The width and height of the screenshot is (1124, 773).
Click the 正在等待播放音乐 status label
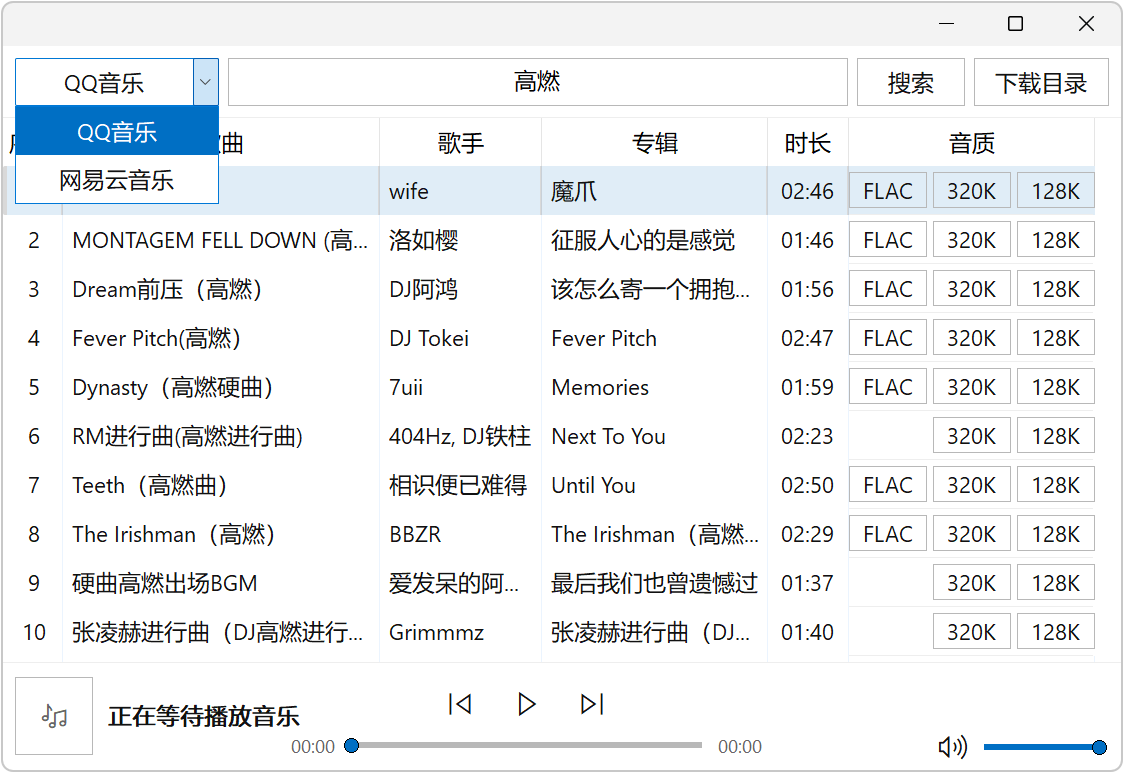click(x=204, y=716)
